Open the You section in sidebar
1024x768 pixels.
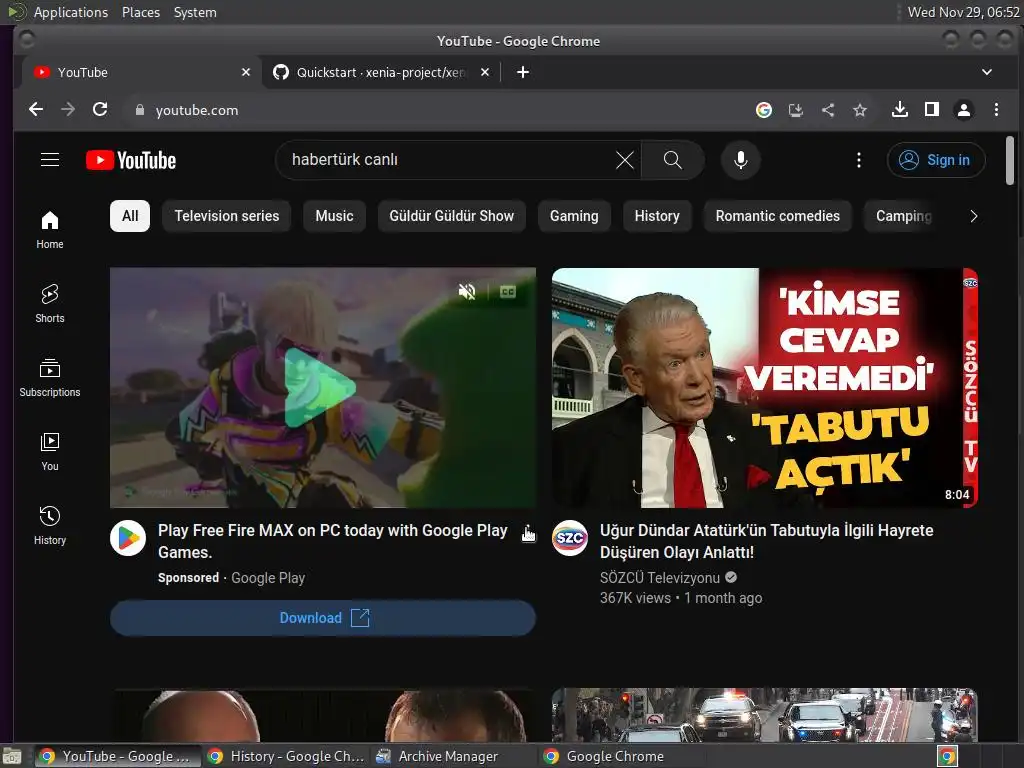click(50, 452)
